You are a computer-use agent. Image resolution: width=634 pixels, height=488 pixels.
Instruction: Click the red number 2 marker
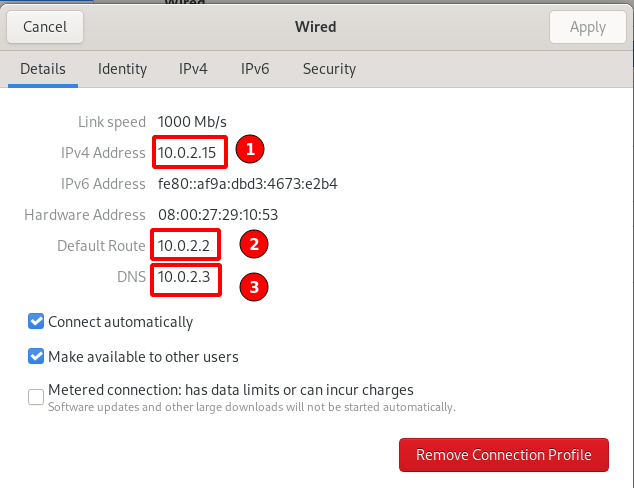[254, 243]
